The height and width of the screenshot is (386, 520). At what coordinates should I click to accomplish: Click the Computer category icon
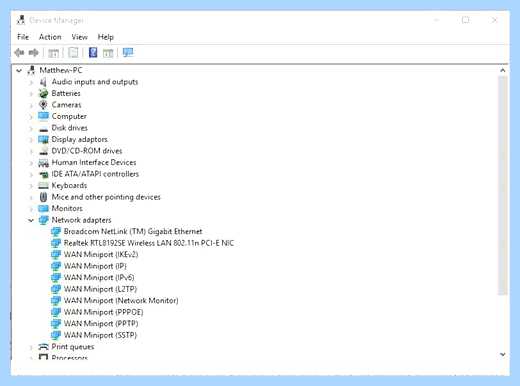[43, 116]
